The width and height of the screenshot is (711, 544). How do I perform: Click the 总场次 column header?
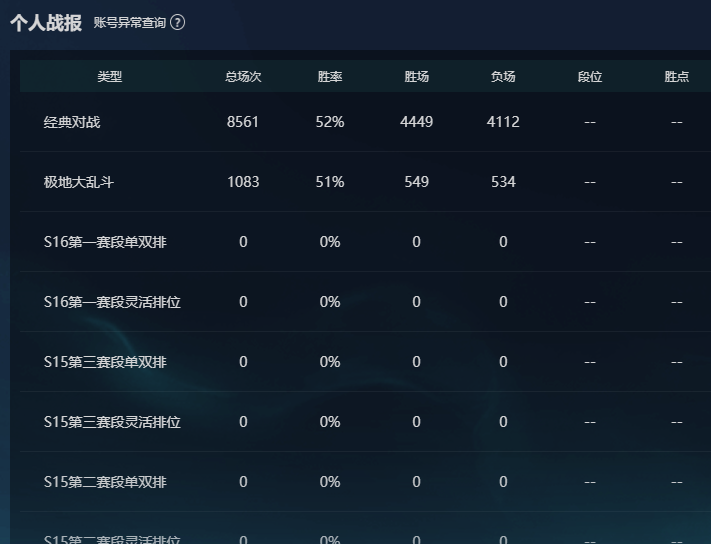(243, 77)
